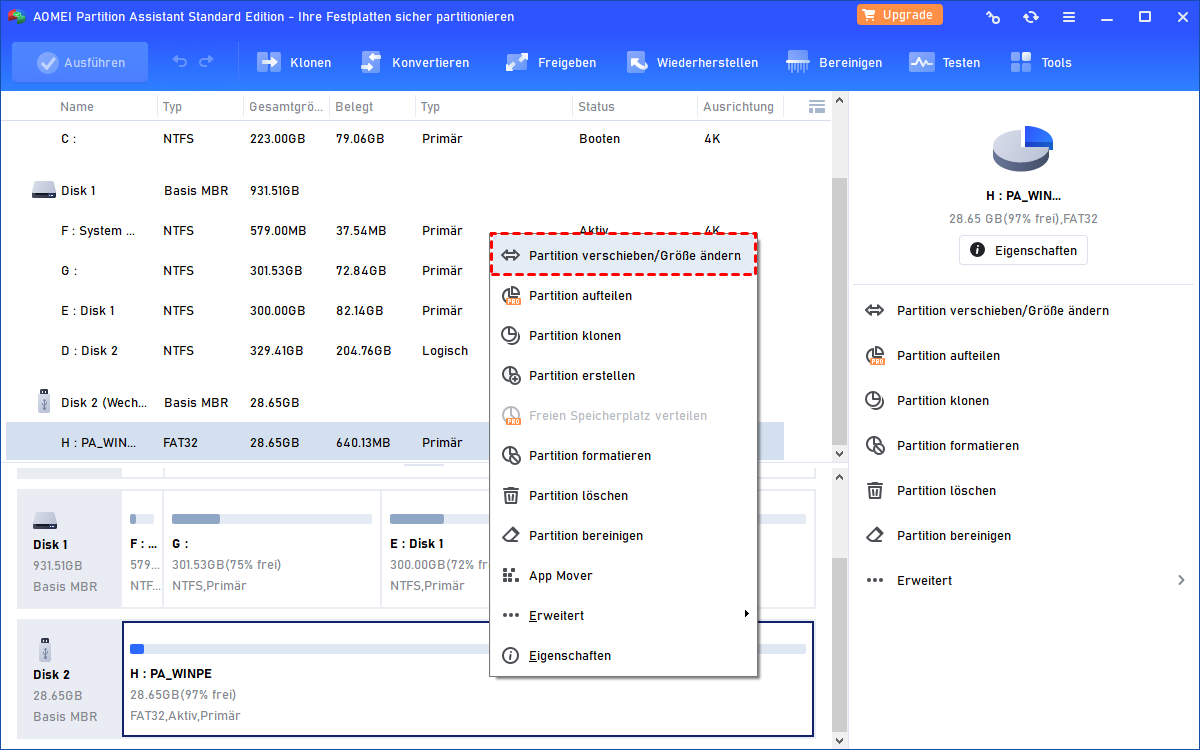
Task: Click Eigenschaften button in right panel
Action: click(1023, 250)
